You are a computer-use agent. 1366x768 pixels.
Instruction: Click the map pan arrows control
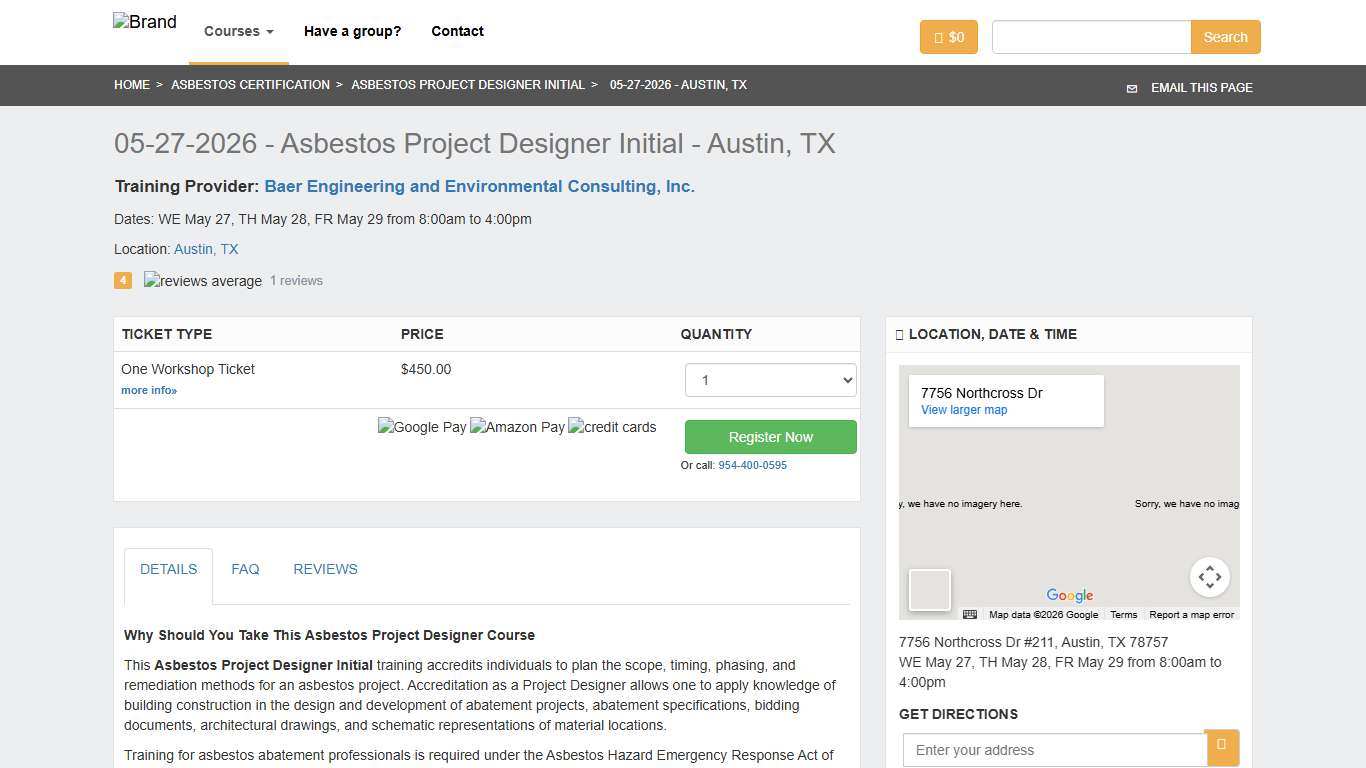pos(1210,577)
